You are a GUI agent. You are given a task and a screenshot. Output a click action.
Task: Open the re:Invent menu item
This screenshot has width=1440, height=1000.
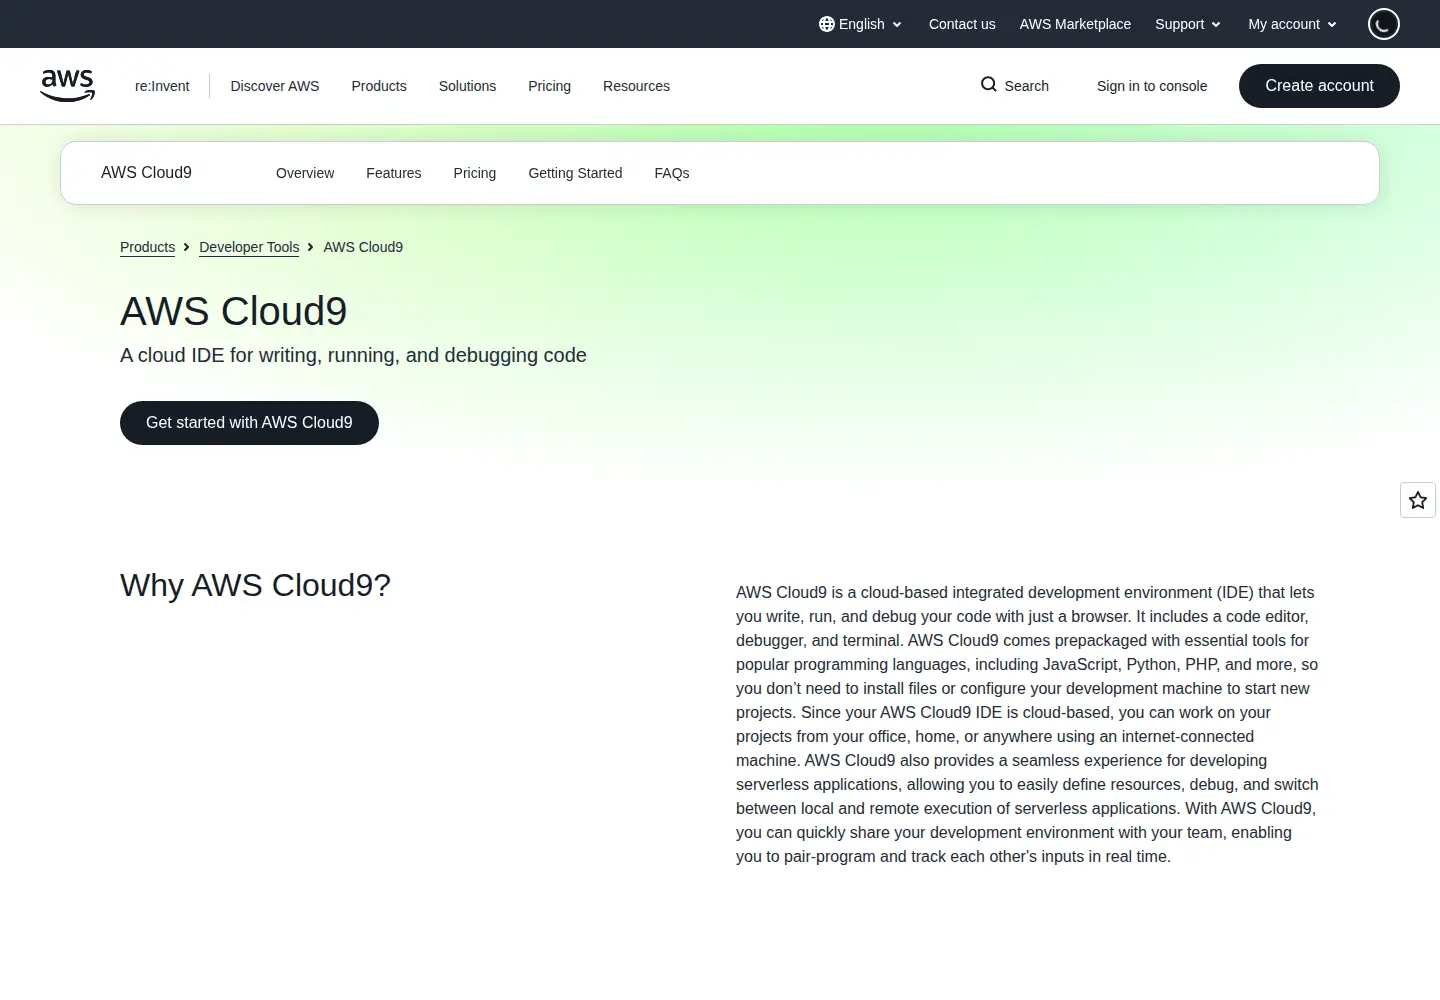point(162,86)
